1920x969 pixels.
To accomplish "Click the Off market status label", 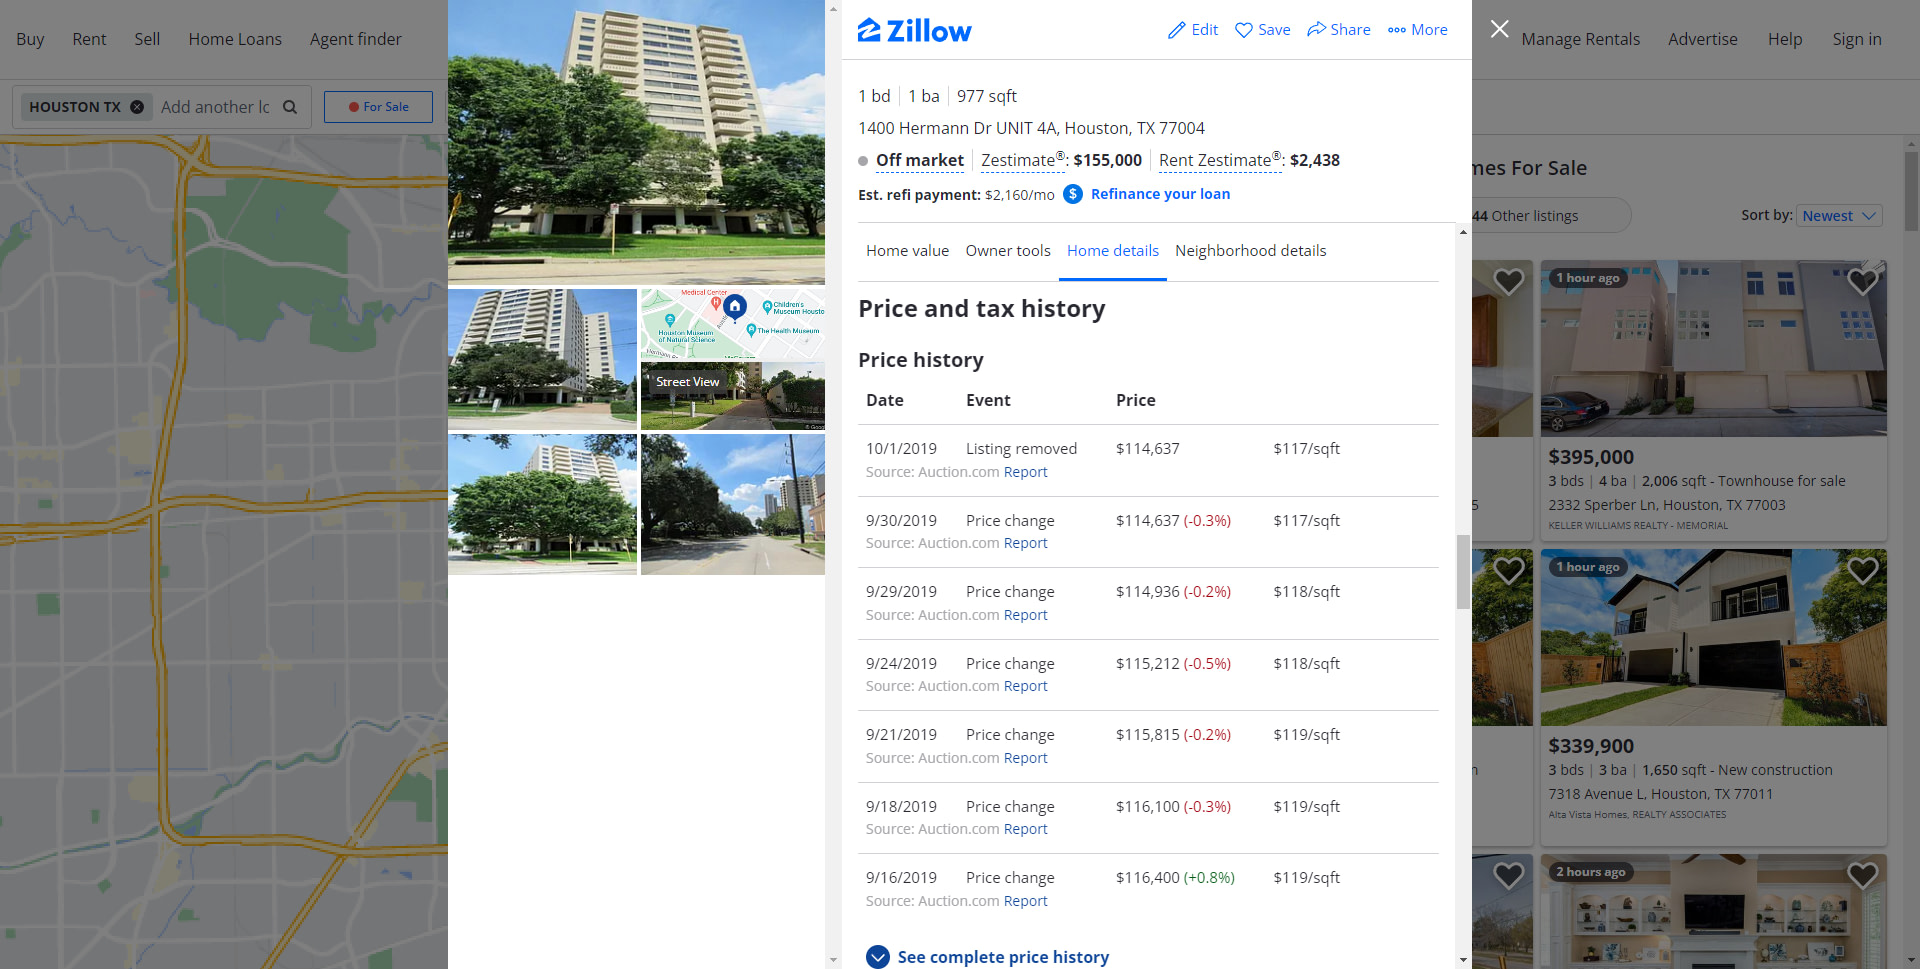I will (919, 160).
